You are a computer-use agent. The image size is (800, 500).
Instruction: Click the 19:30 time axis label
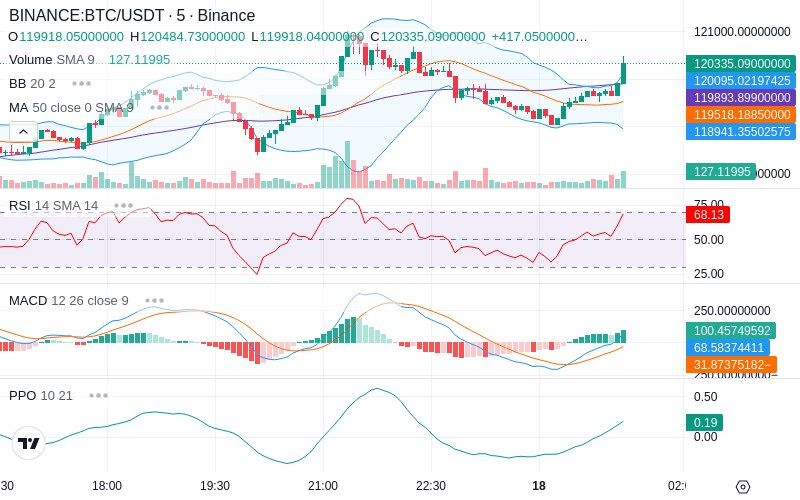(215, 486)
